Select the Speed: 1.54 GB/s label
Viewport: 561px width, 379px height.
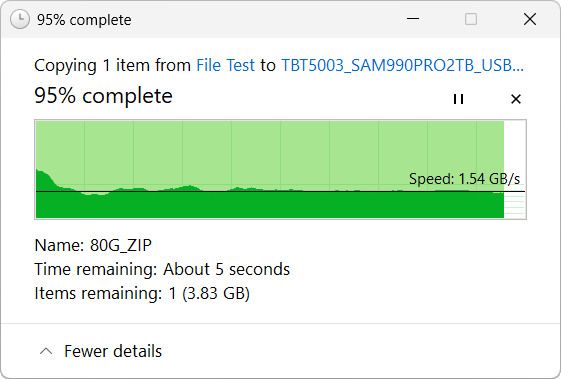(464, 179)
